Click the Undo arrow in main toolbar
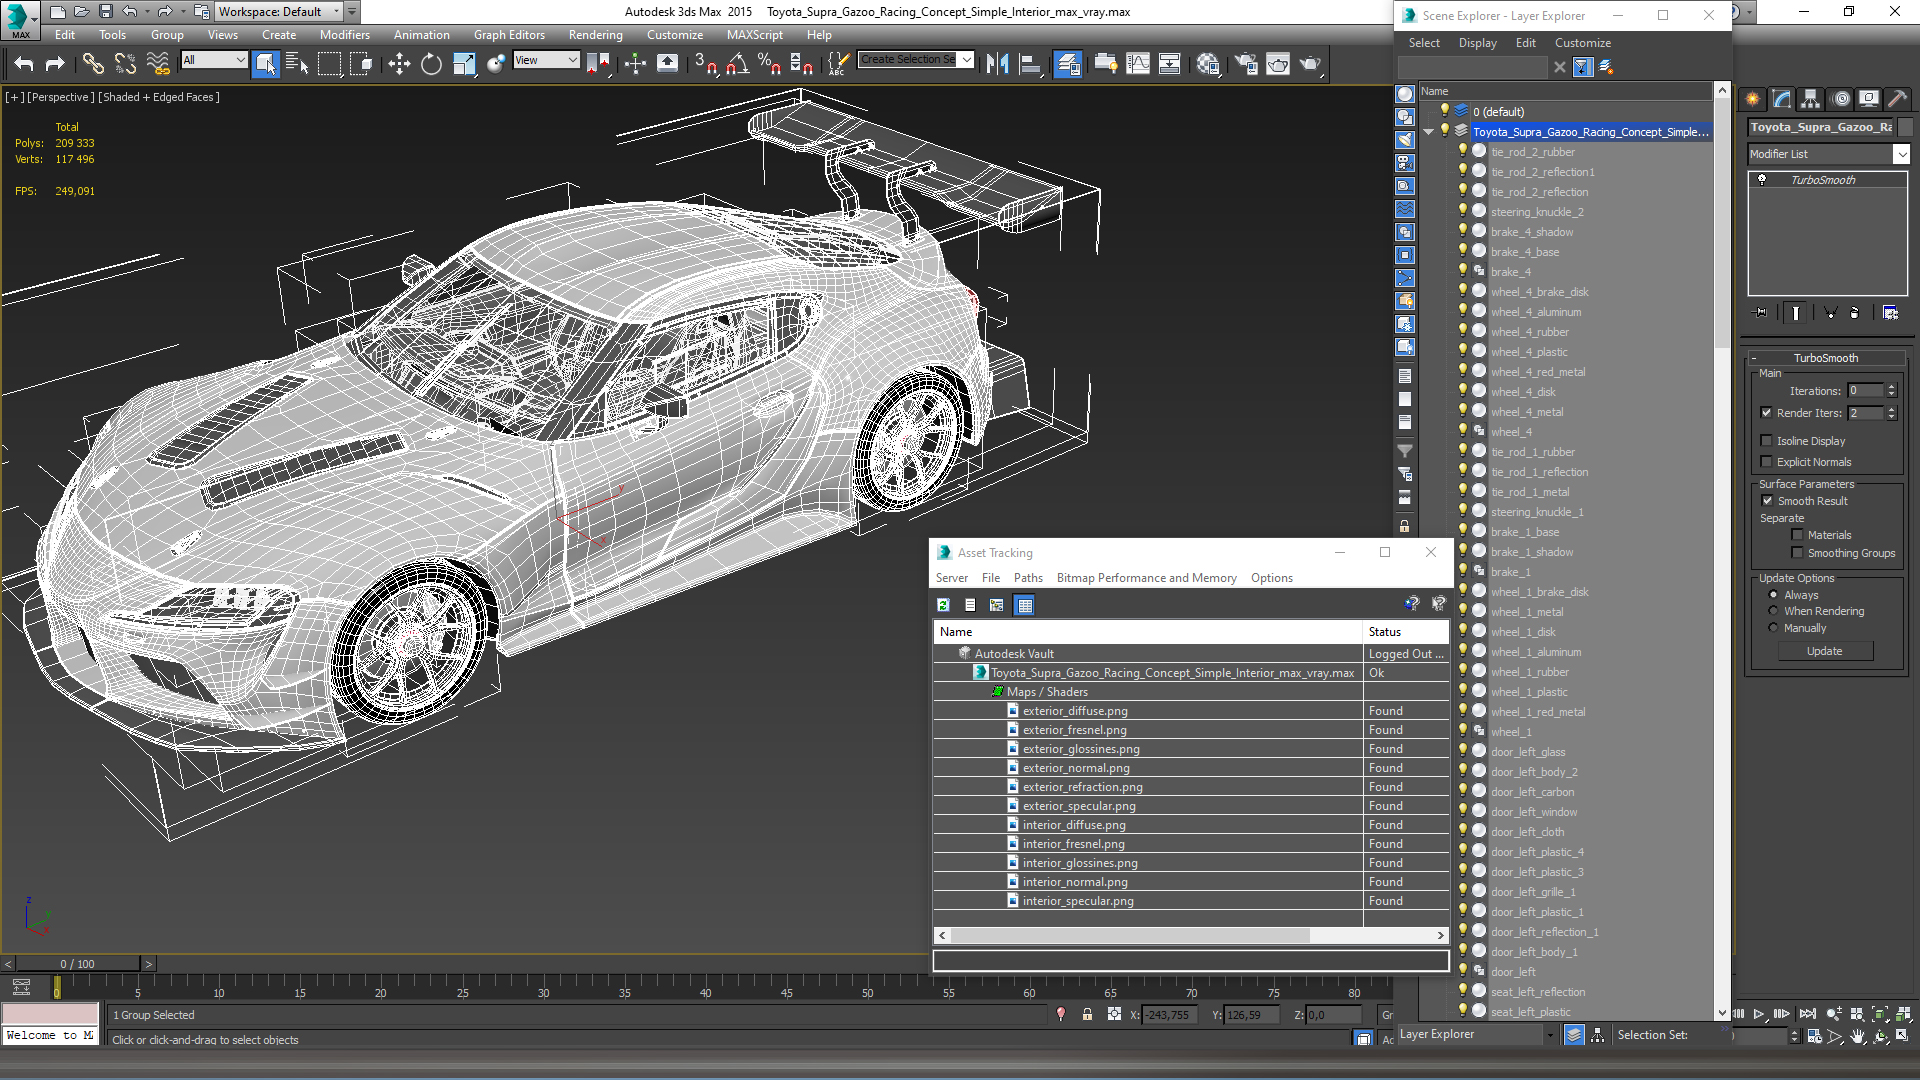Image resolution: width=1920 pixels, height=1080 pixels. (x=24, y=65)
